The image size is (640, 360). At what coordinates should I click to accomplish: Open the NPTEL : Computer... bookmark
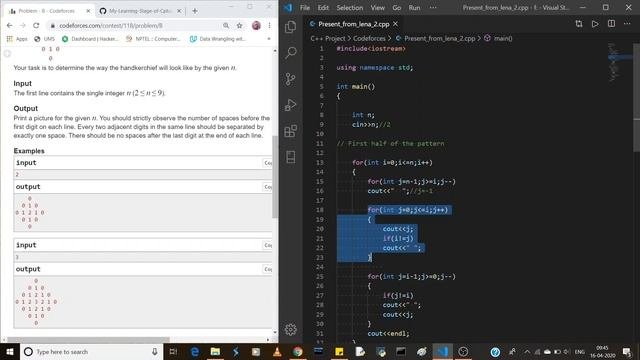(x=153, y=39)
